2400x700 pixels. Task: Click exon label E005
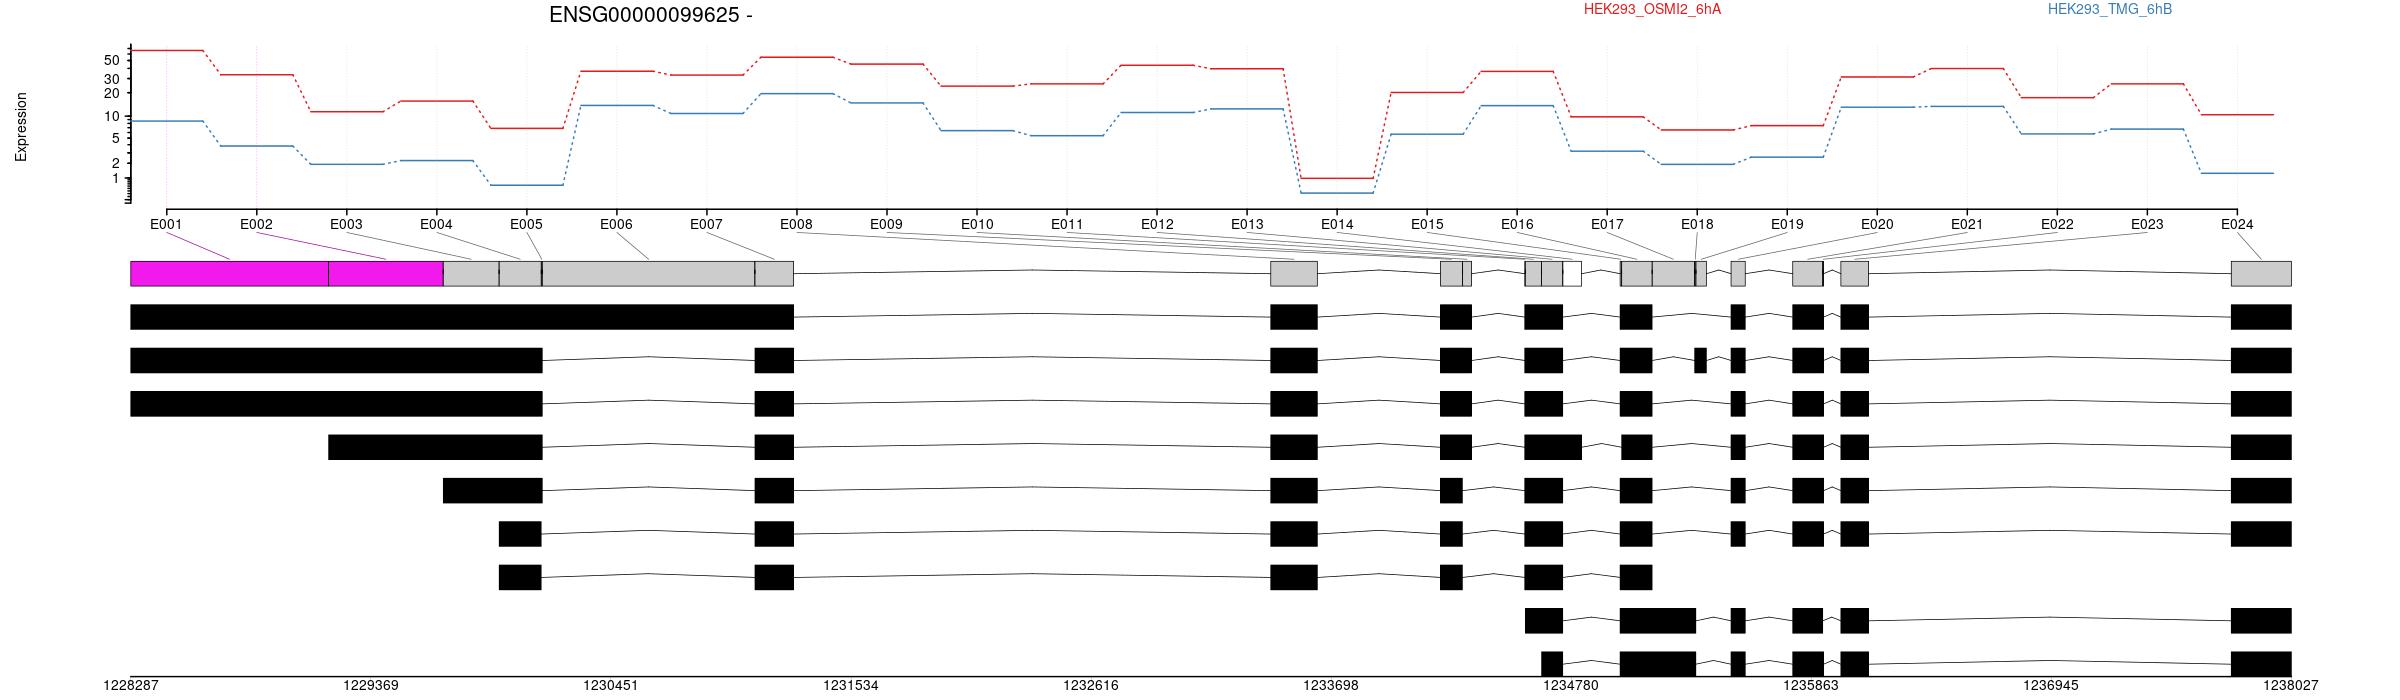click(x=526, y=224)
